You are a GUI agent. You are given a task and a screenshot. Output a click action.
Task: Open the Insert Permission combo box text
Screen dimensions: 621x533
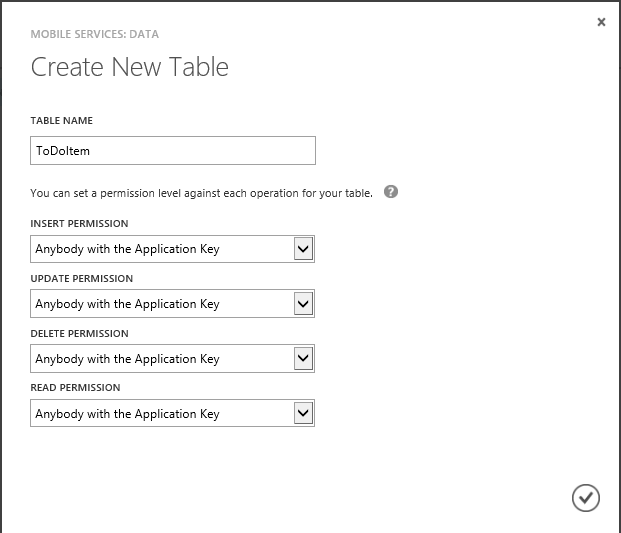coord(160,249)
